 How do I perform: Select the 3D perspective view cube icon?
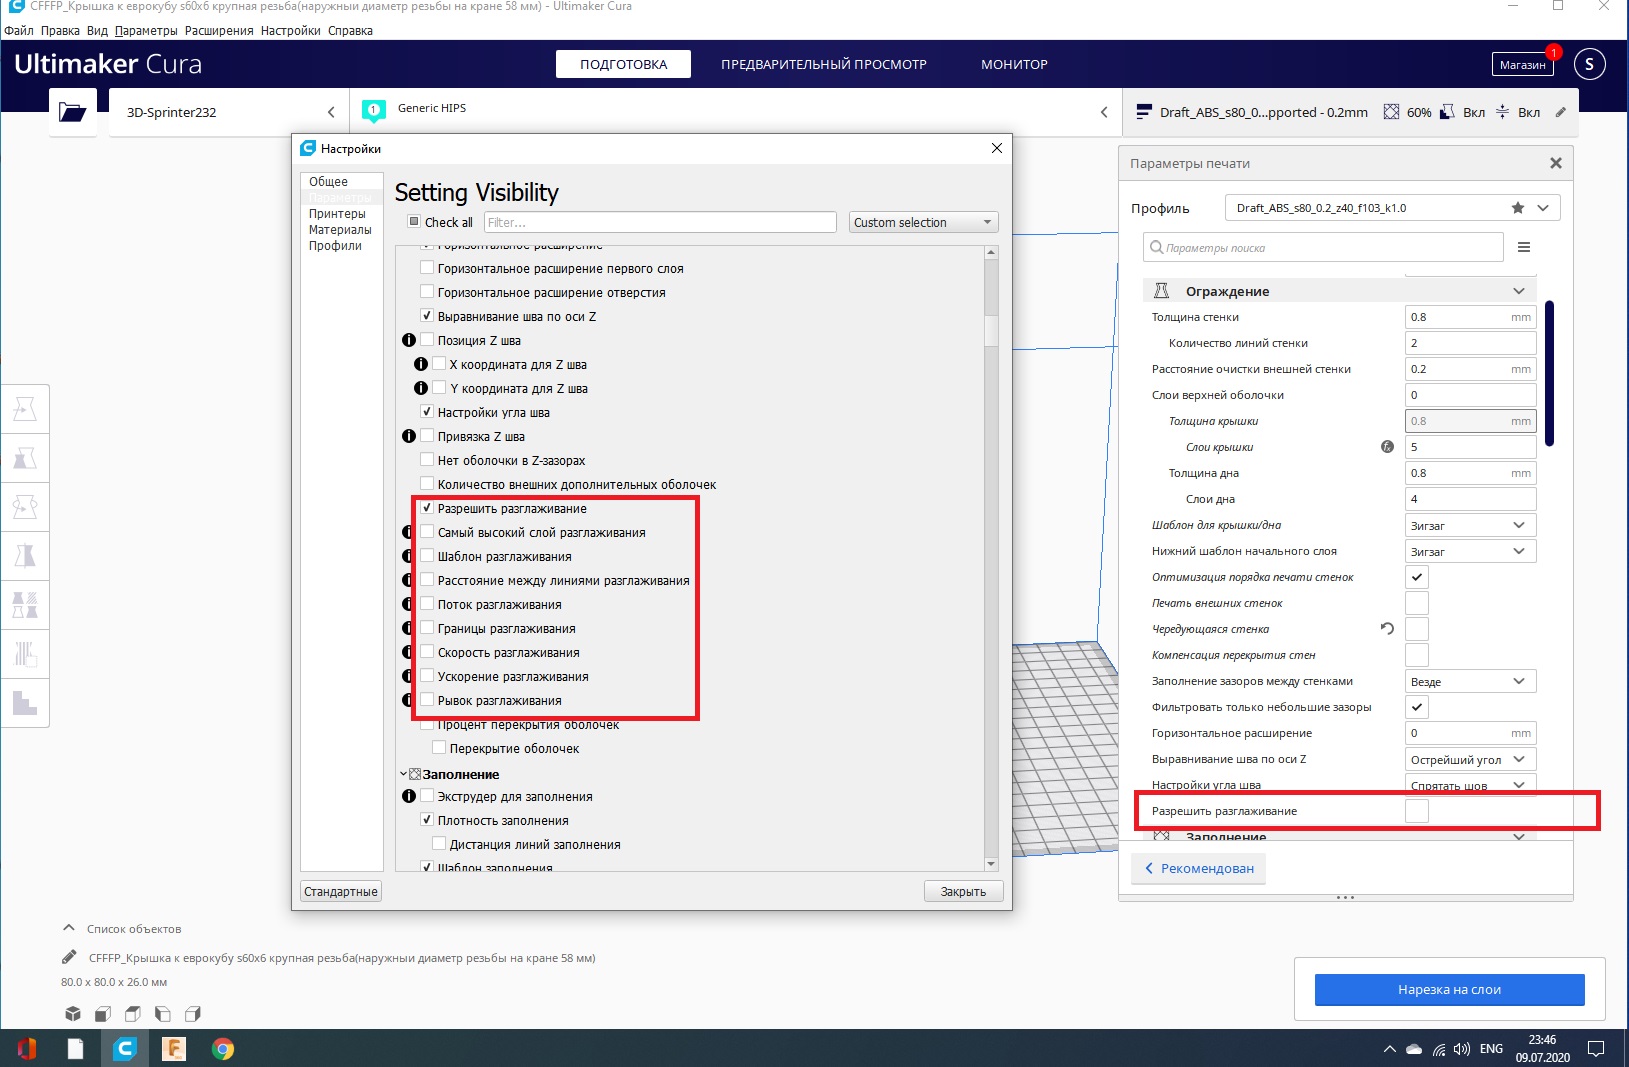pos(73,1014)
